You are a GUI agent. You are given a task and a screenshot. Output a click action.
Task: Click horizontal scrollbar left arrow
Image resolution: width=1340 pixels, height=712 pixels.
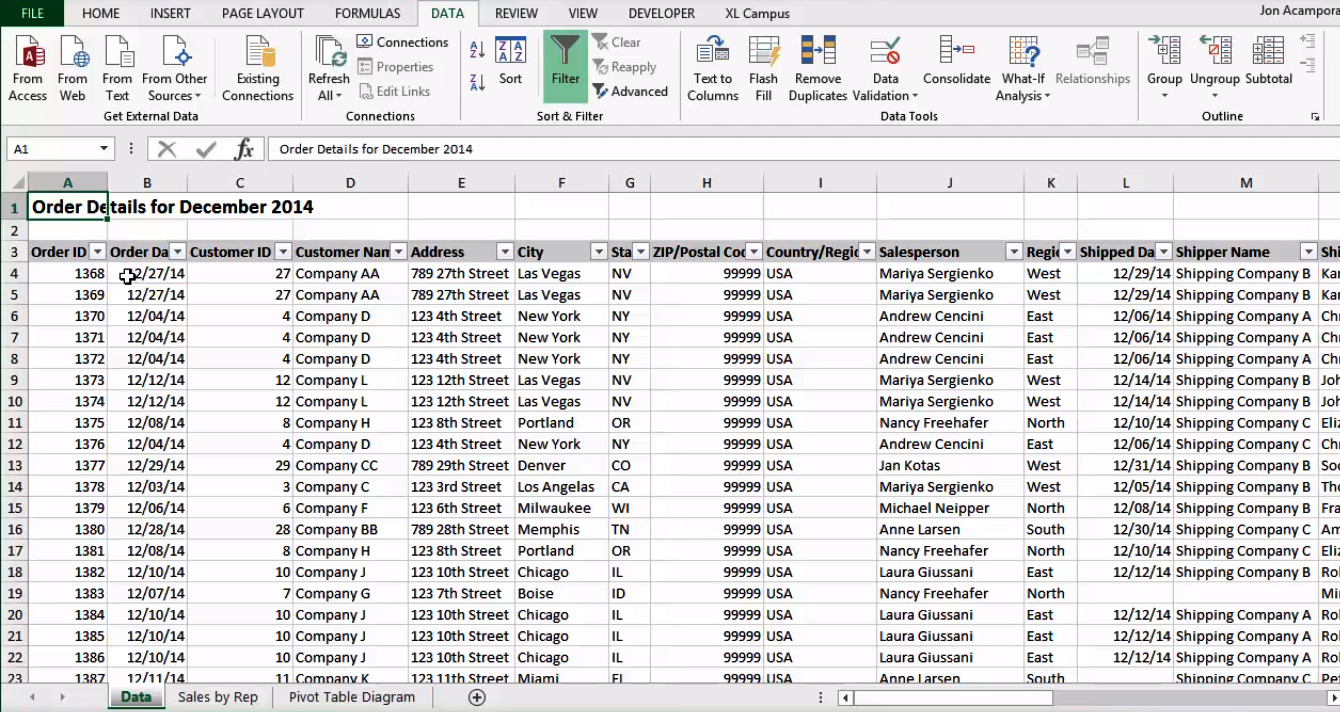coord(846,698)
